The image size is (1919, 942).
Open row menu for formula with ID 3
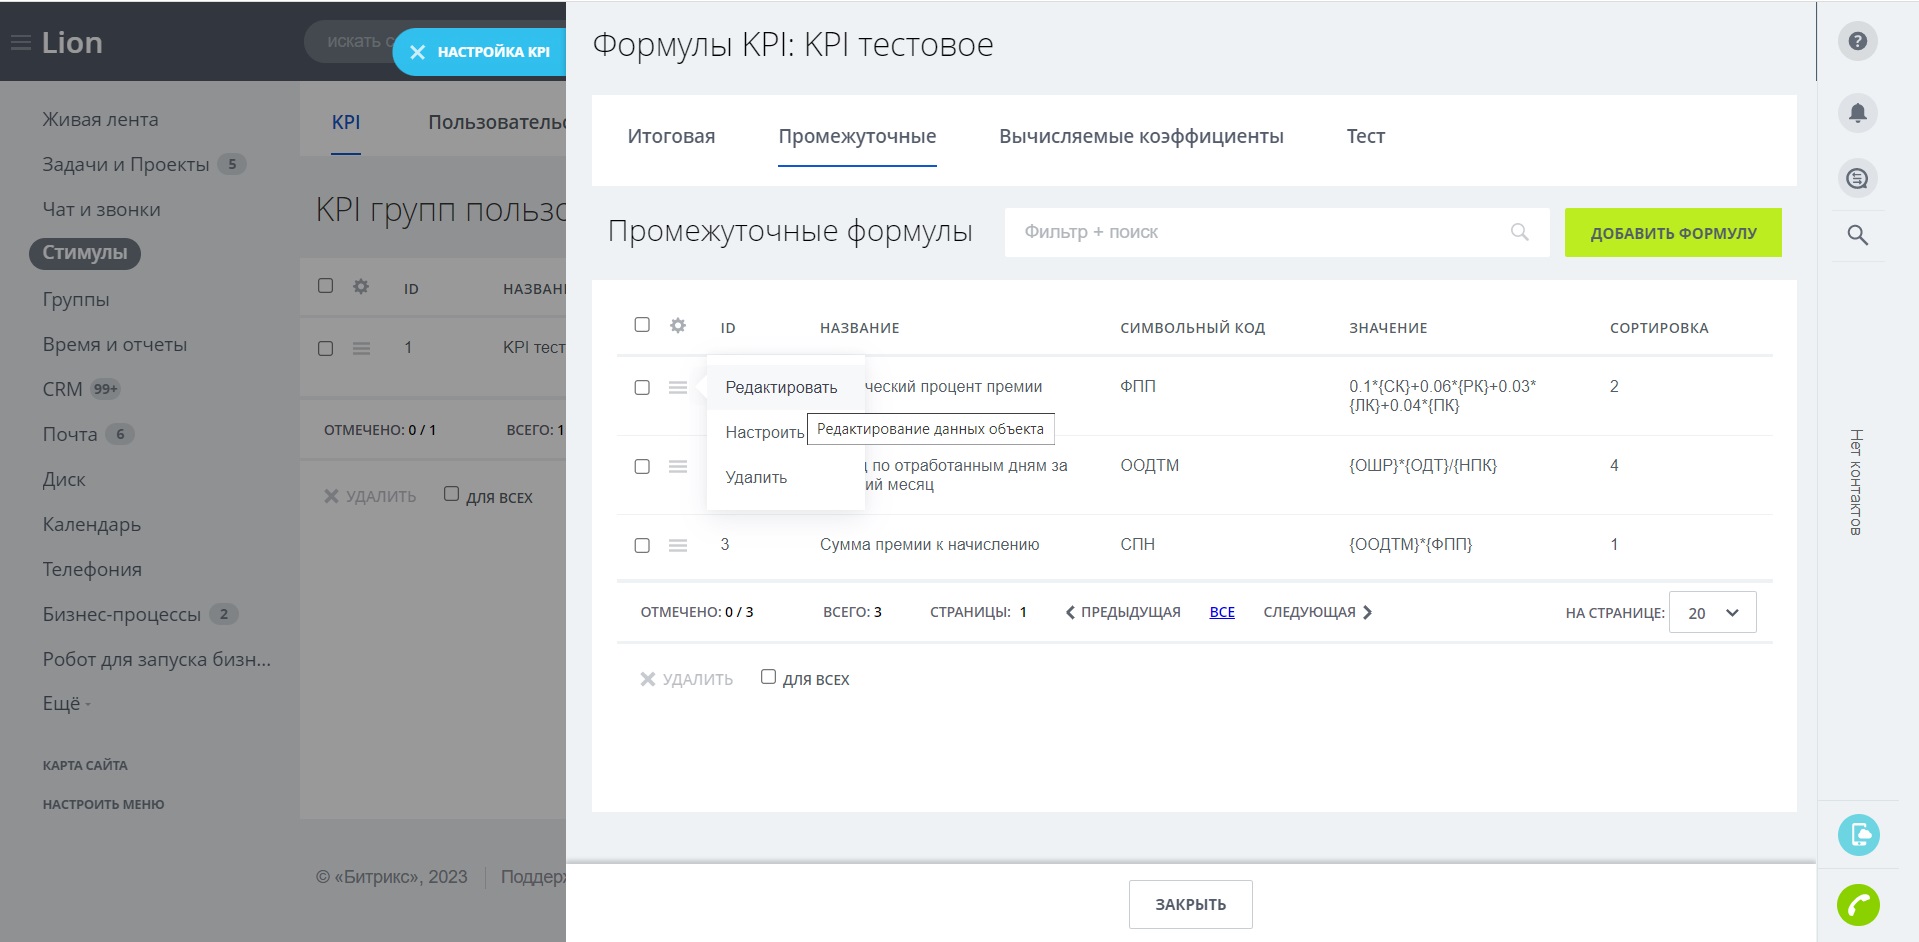678,545
